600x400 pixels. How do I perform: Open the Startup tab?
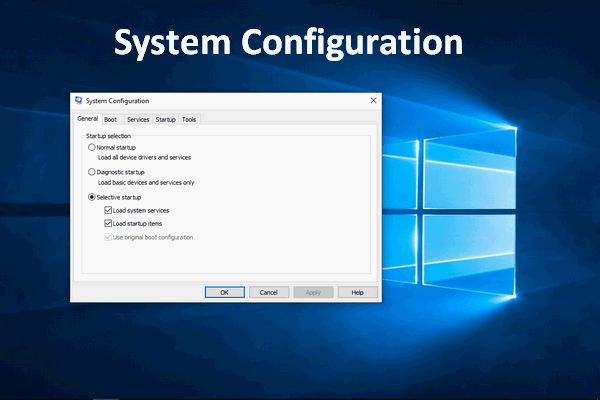(165, 120)
